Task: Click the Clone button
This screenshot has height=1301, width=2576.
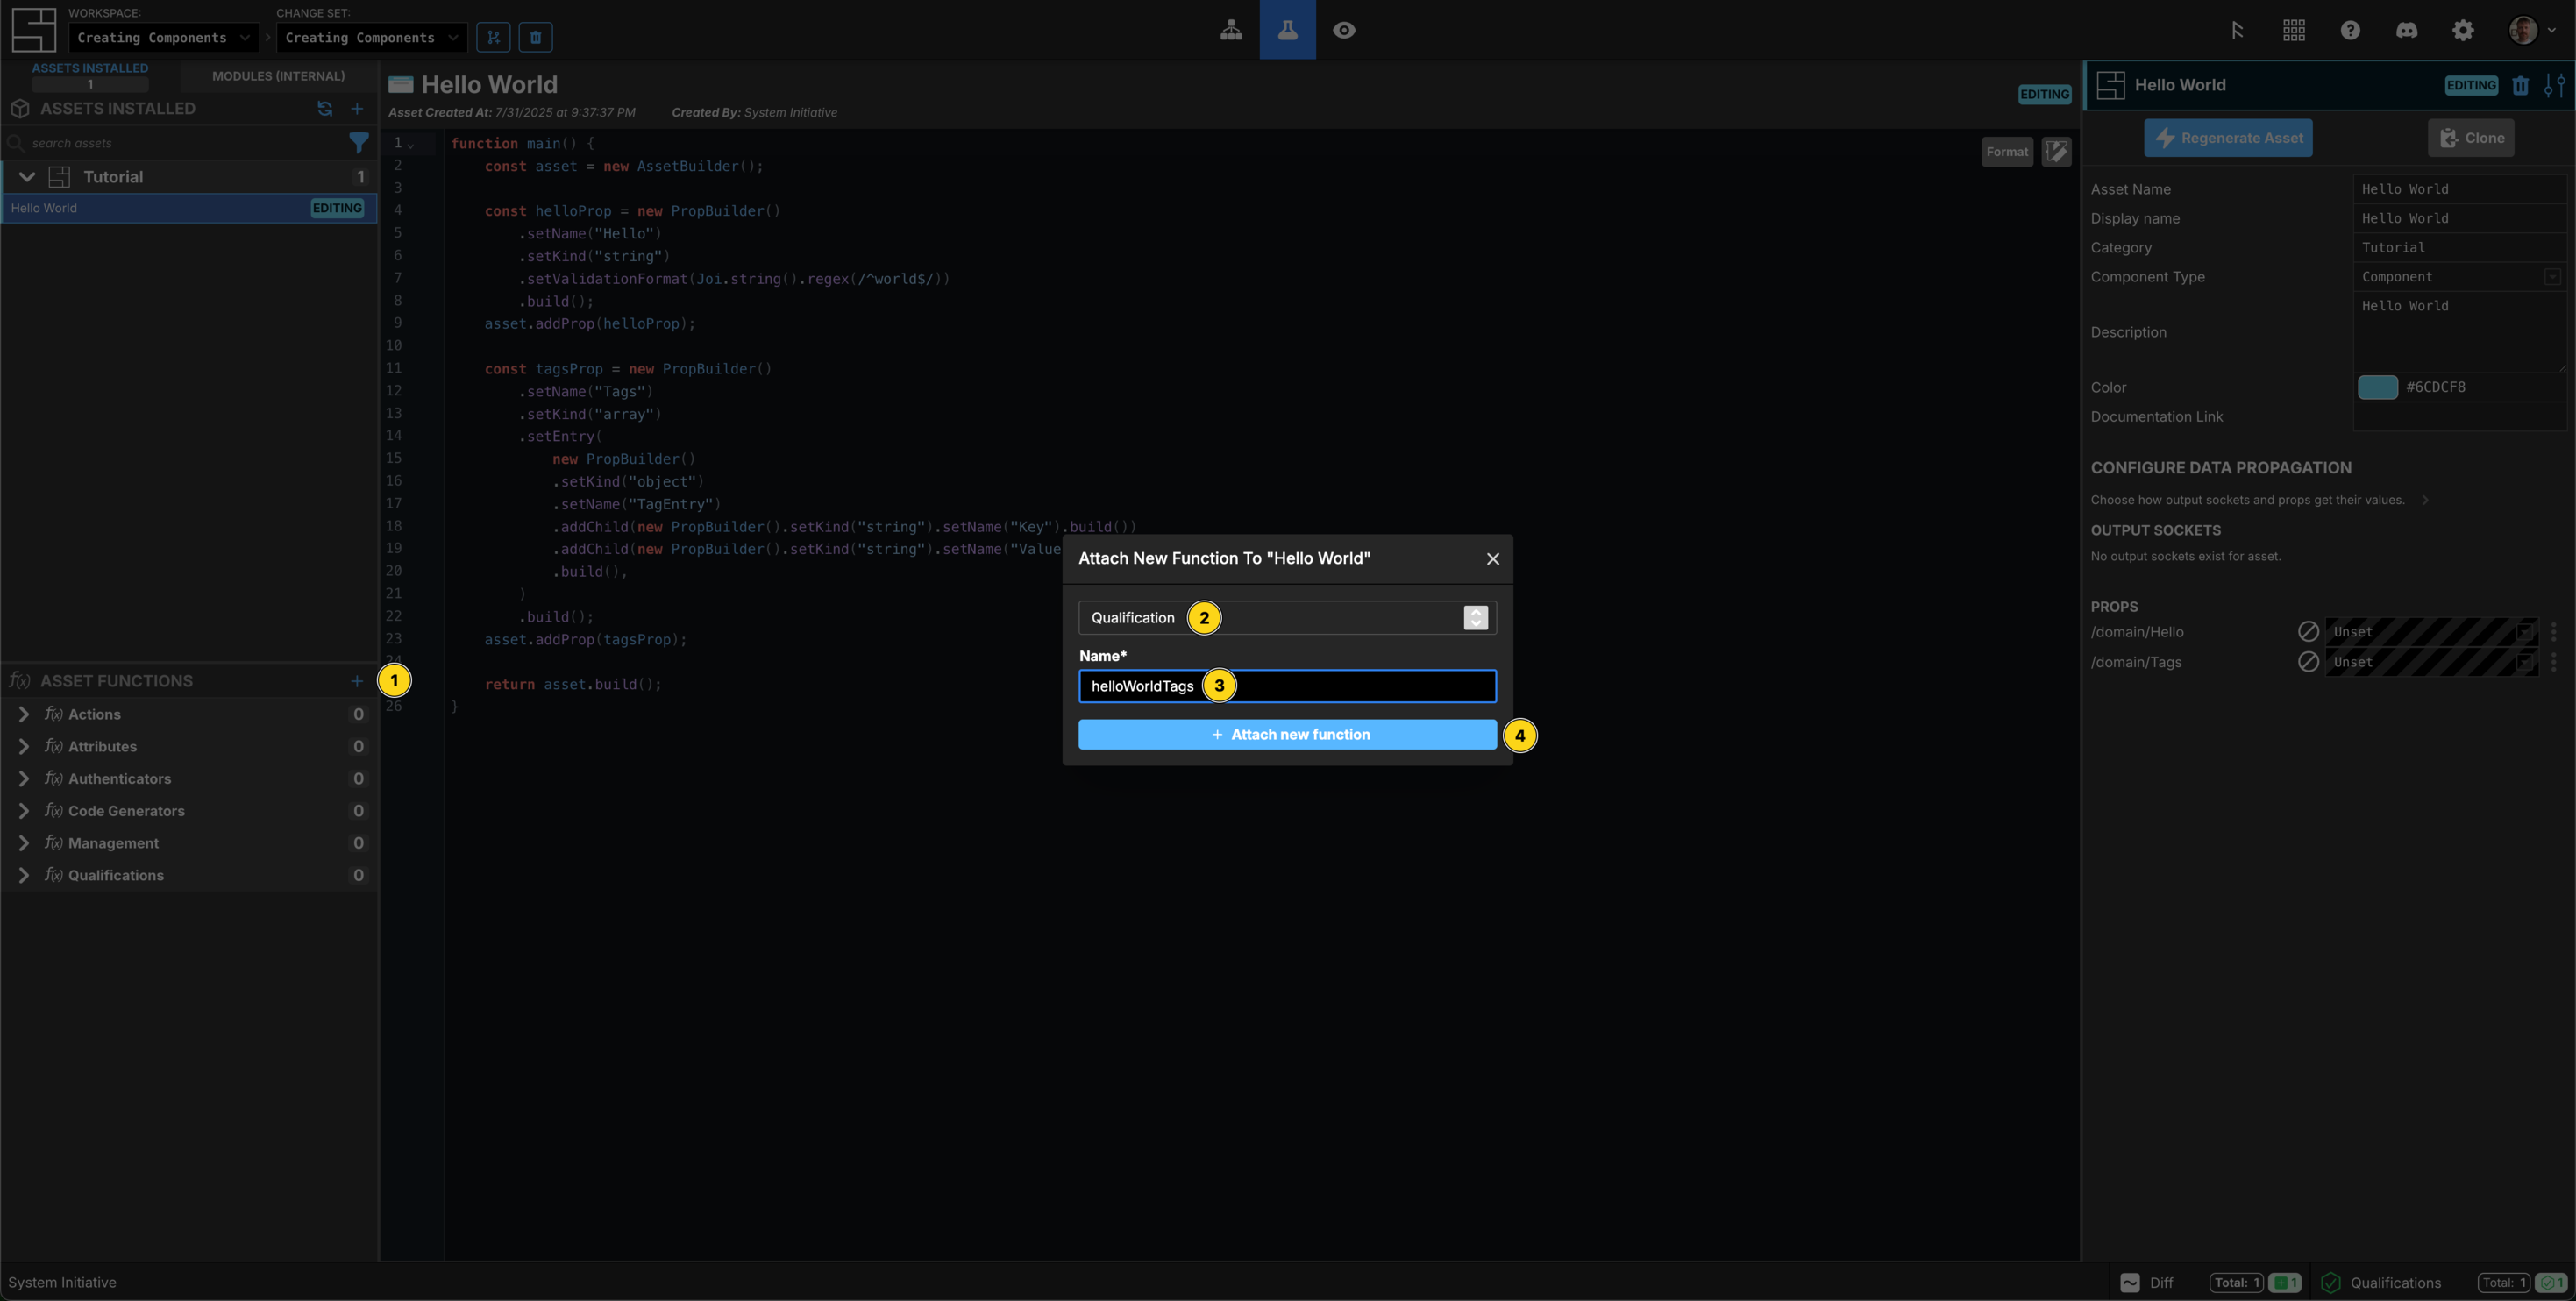Action: [2471, 138]
